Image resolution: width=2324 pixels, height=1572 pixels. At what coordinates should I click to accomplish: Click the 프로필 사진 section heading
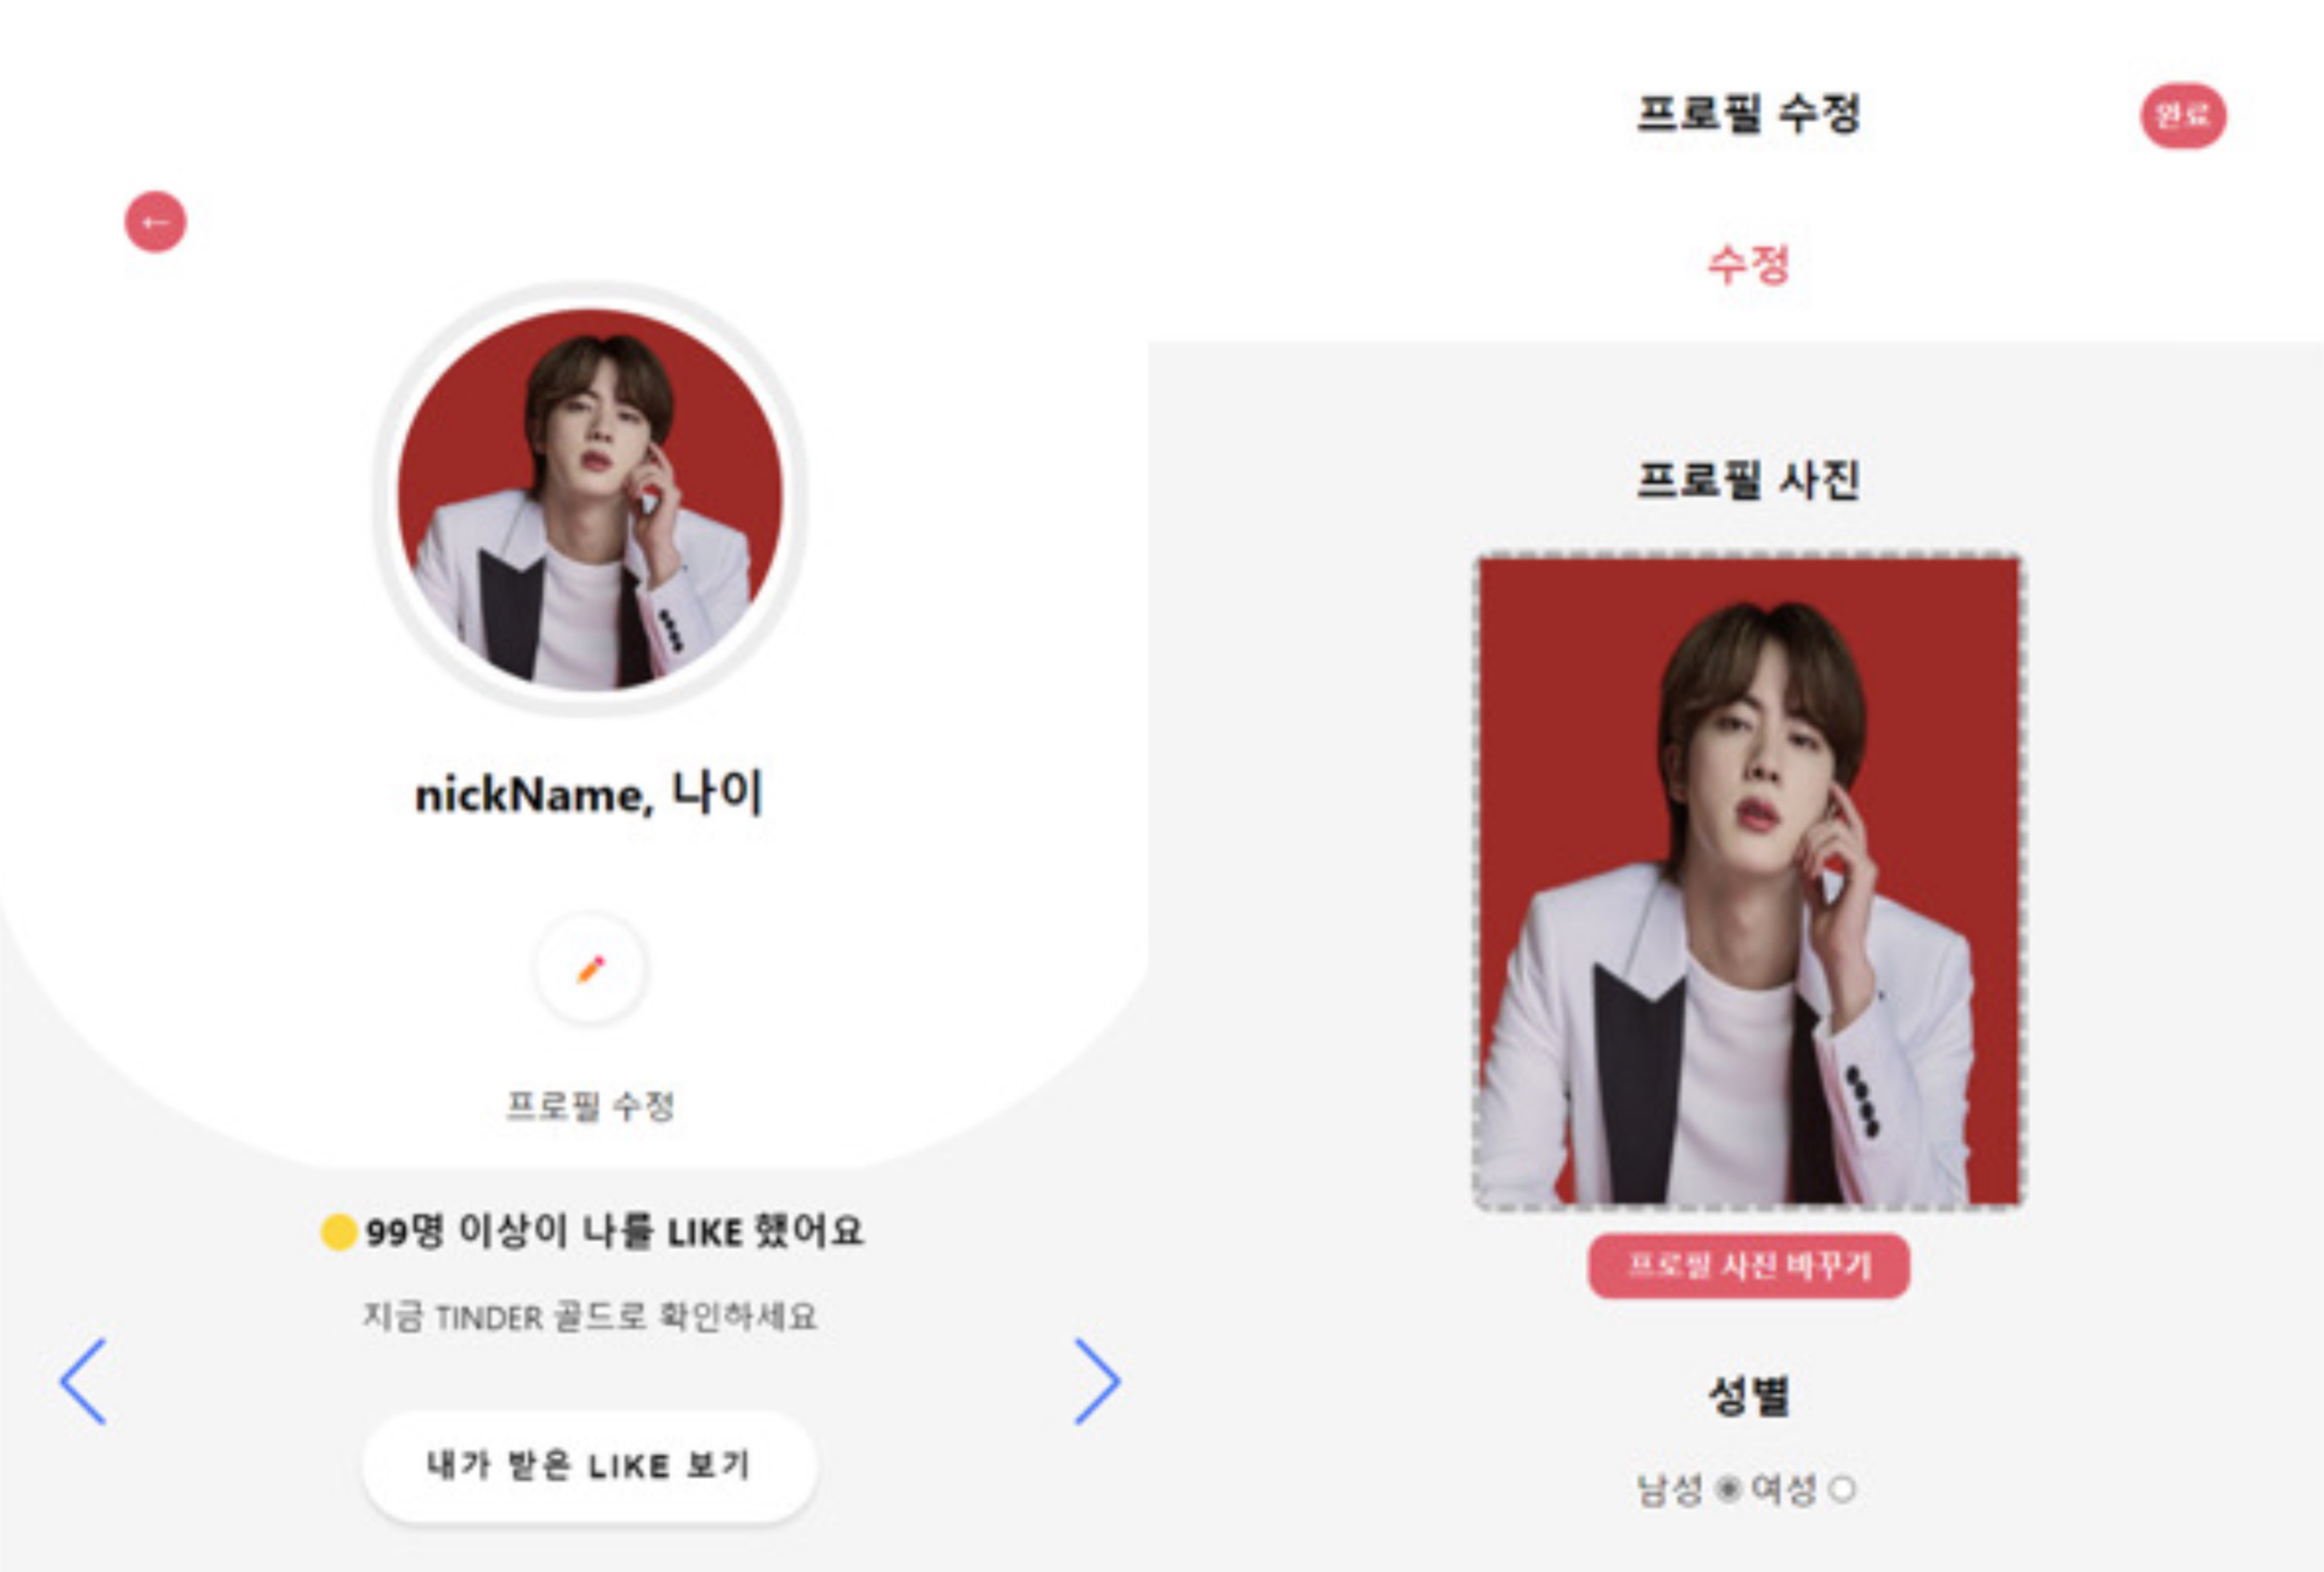(1748, 480)
